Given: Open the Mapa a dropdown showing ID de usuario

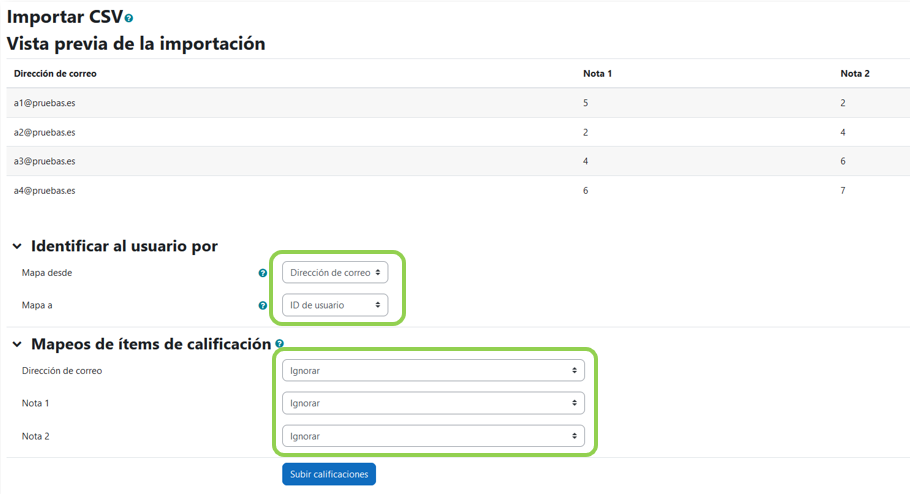Looking at the screenshot, I should point(334,305).
